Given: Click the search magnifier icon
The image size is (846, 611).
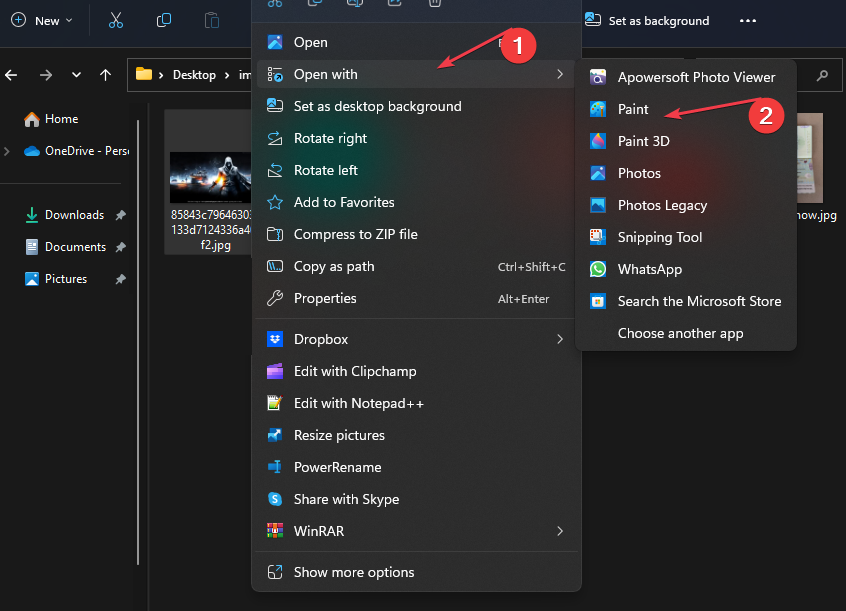Looking at the screenshot, I should pos(822,75).
